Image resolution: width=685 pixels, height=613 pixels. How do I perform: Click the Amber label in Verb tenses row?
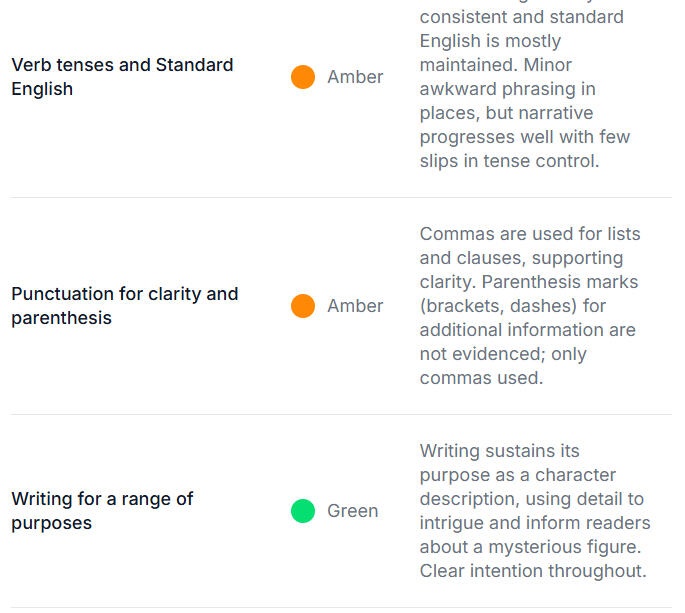pyautogui.click(x=355, y=77)
